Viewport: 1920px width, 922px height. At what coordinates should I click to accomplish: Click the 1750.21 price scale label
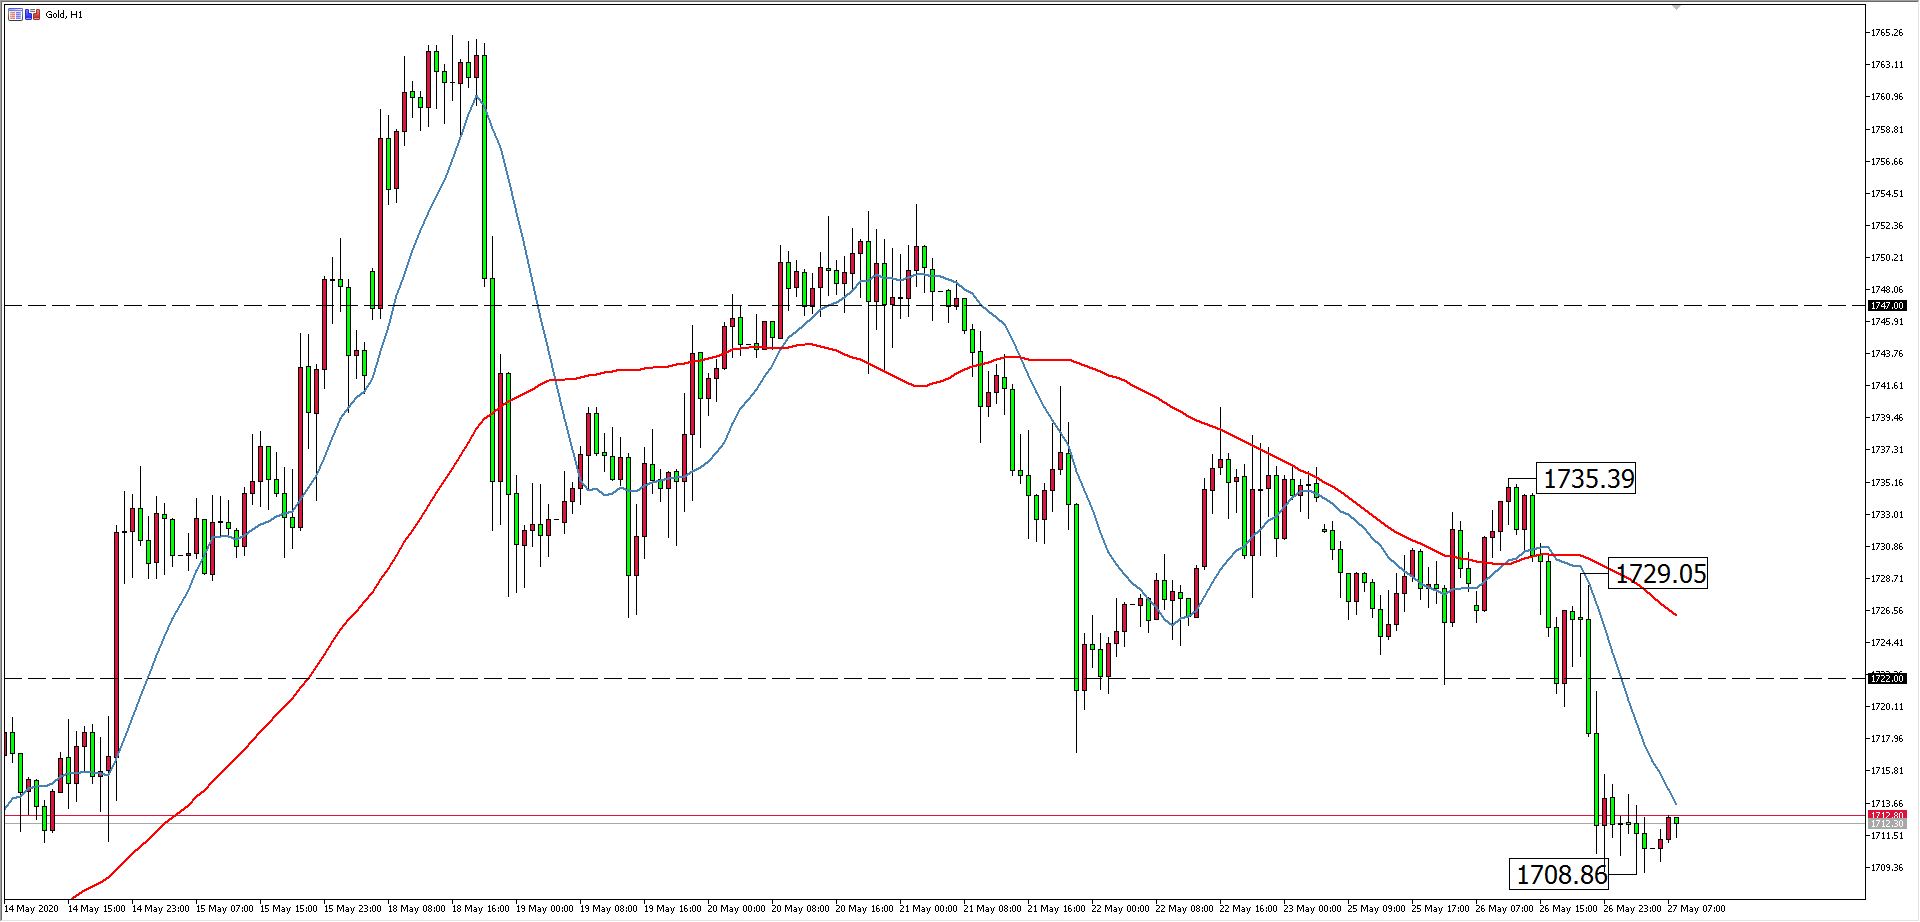1887,258
